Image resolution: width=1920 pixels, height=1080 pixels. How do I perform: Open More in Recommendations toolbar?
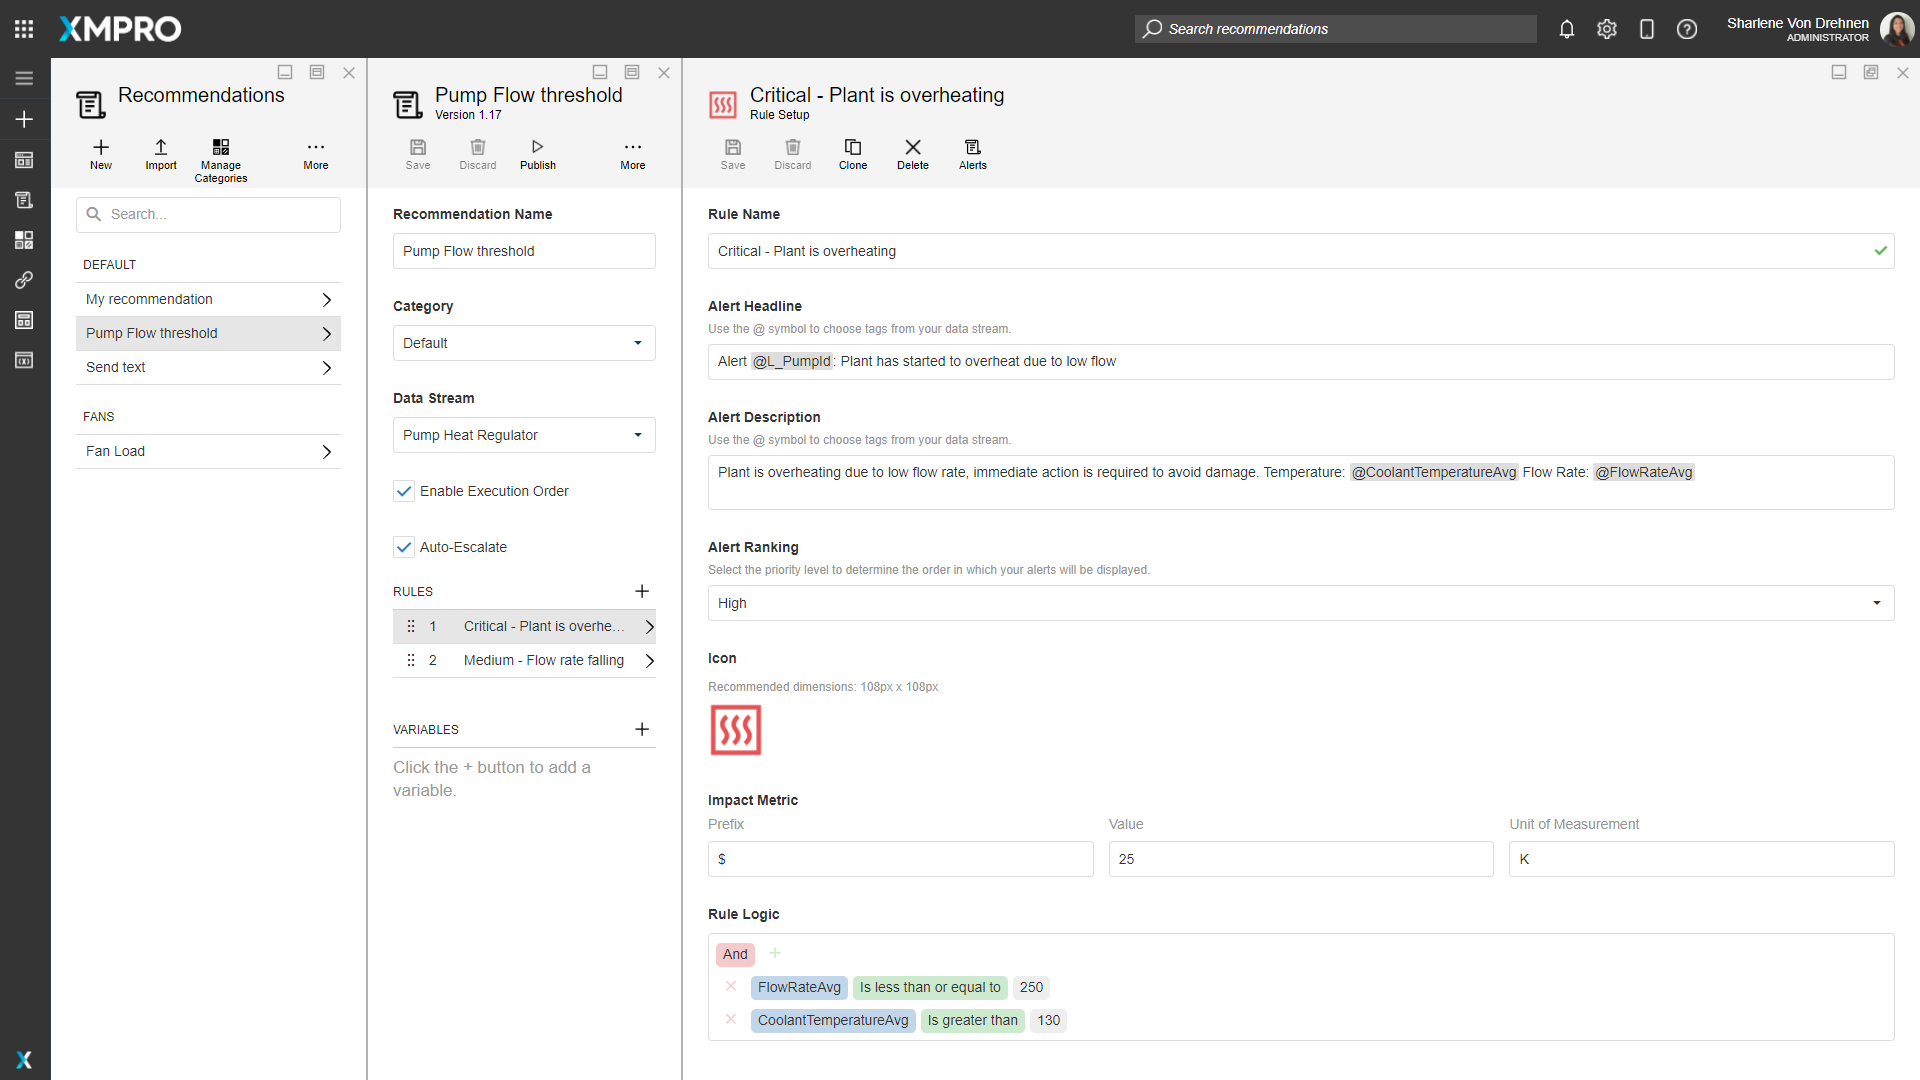click(x=316, y=155)
